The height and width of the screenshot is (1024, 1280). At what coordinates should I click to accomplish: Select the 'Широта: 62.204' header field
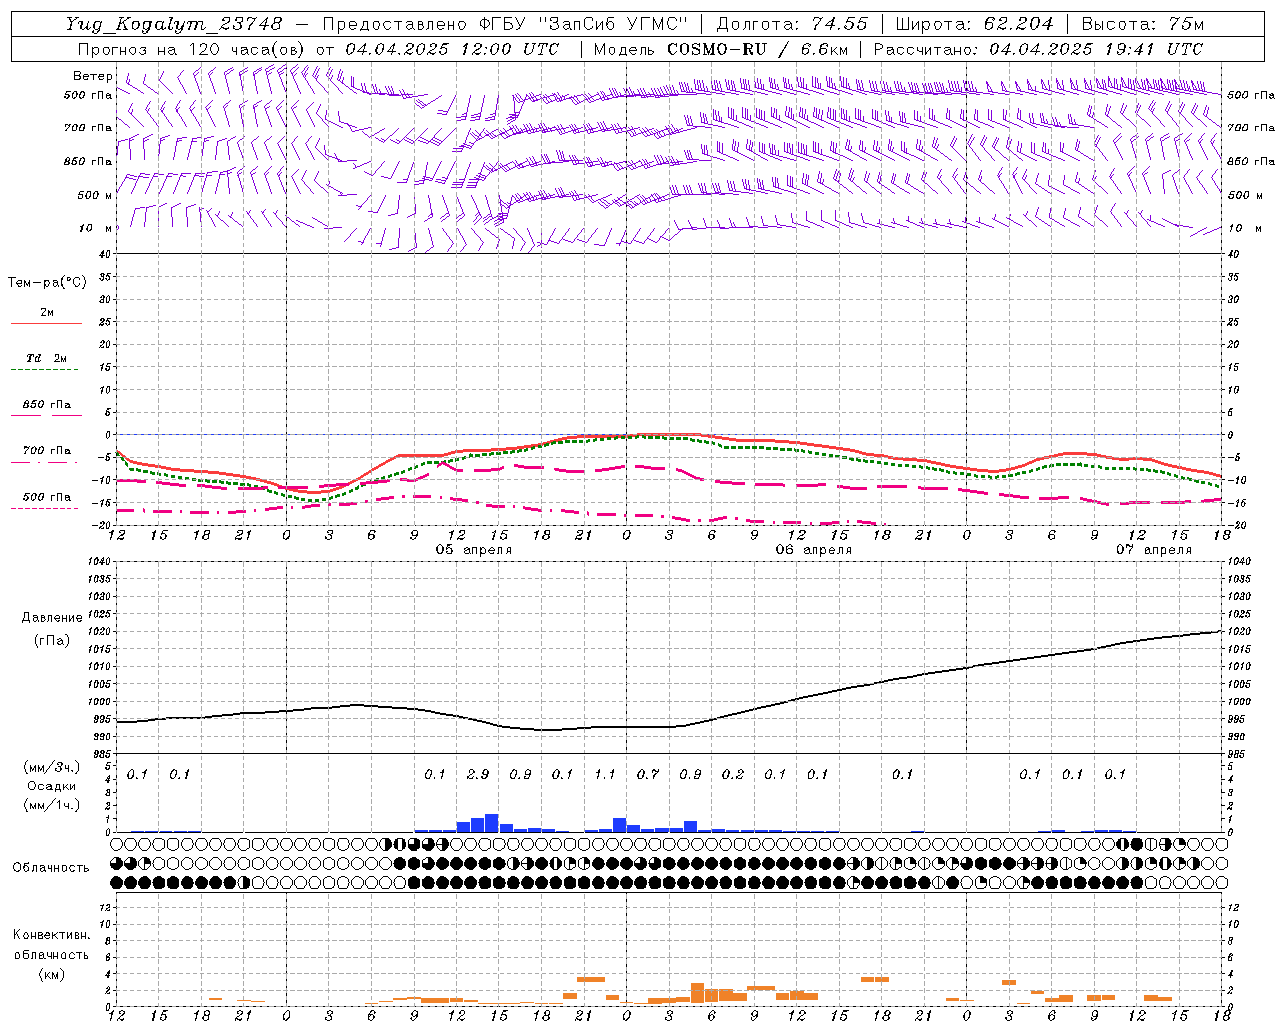pyautogui.click(x=974, y=24)
